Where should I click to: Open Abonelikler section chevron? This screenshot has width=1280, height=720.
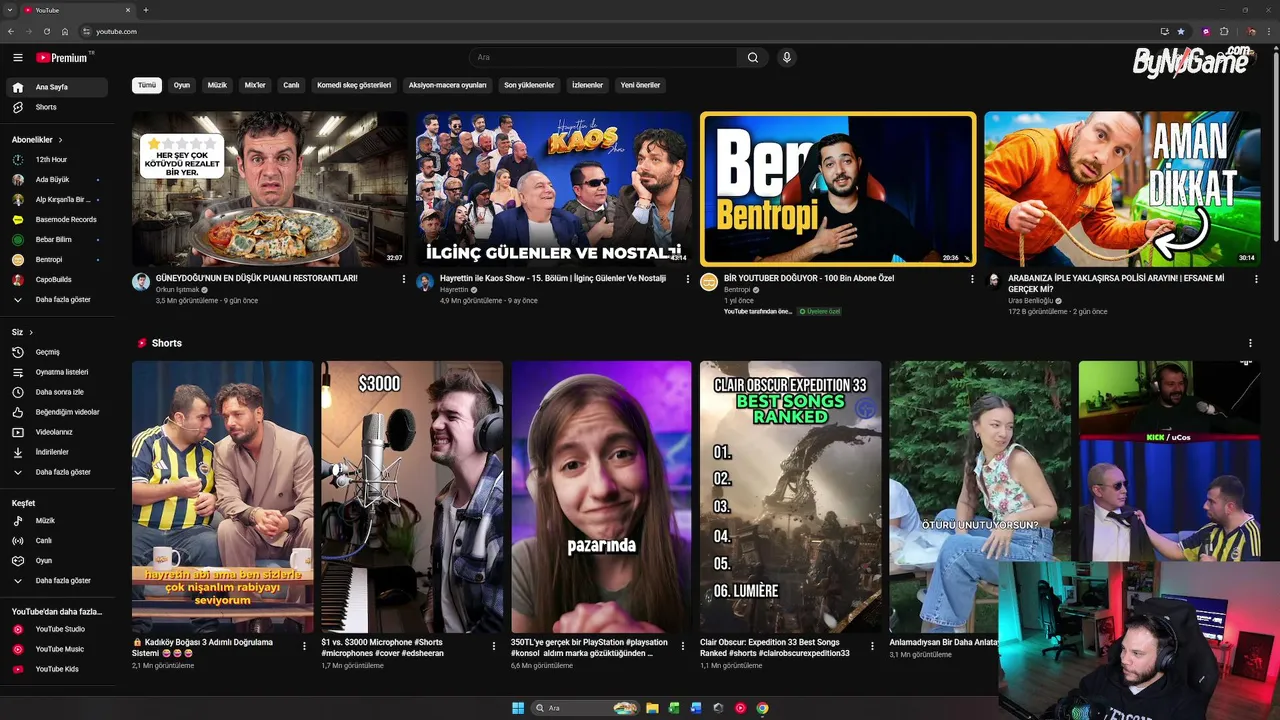tap(60, 140)
